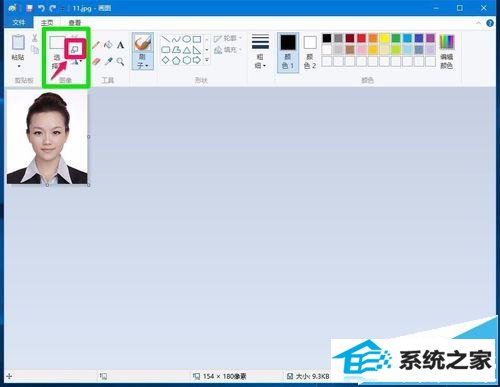Choose the Rectangle shape

[197, 40]
